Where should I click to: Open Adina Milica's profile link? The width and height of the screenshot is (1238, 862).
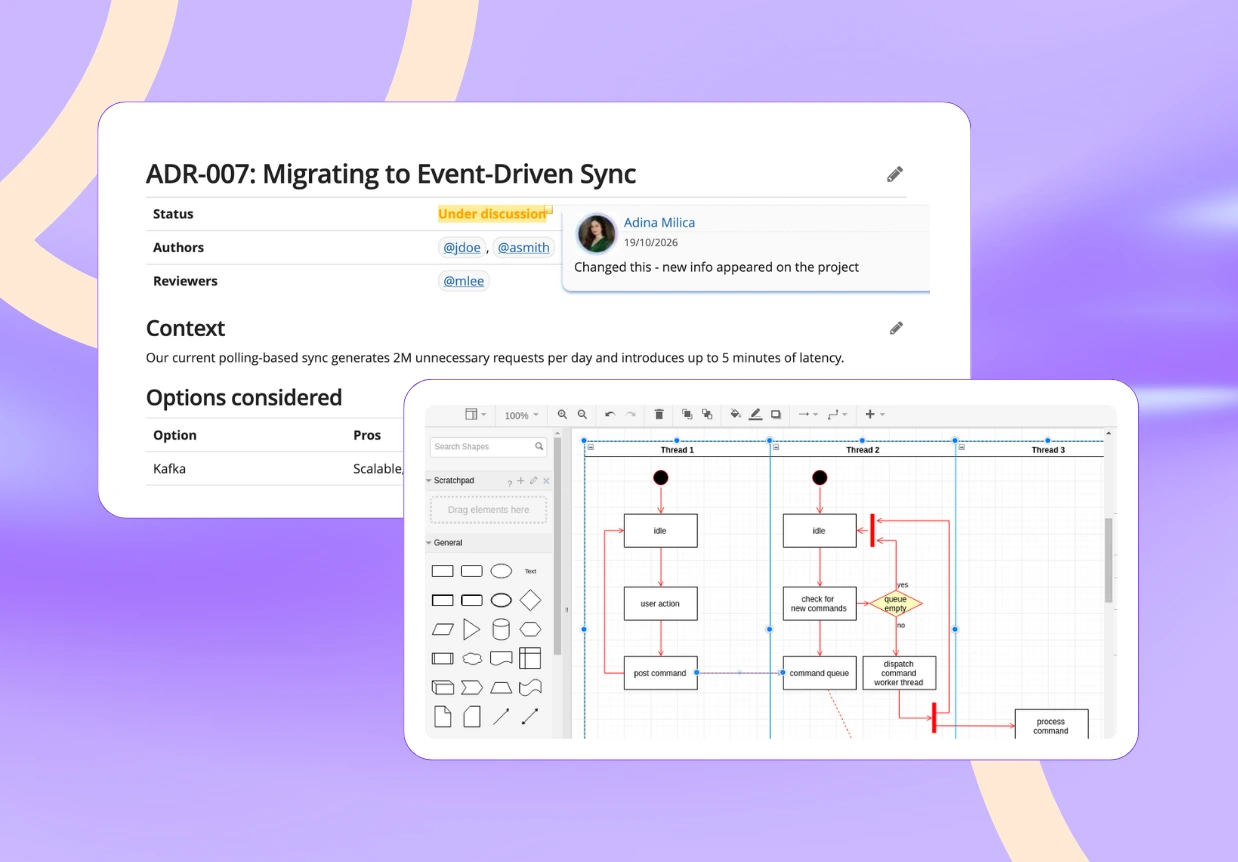pyautogui.click(x=659, y=222)
